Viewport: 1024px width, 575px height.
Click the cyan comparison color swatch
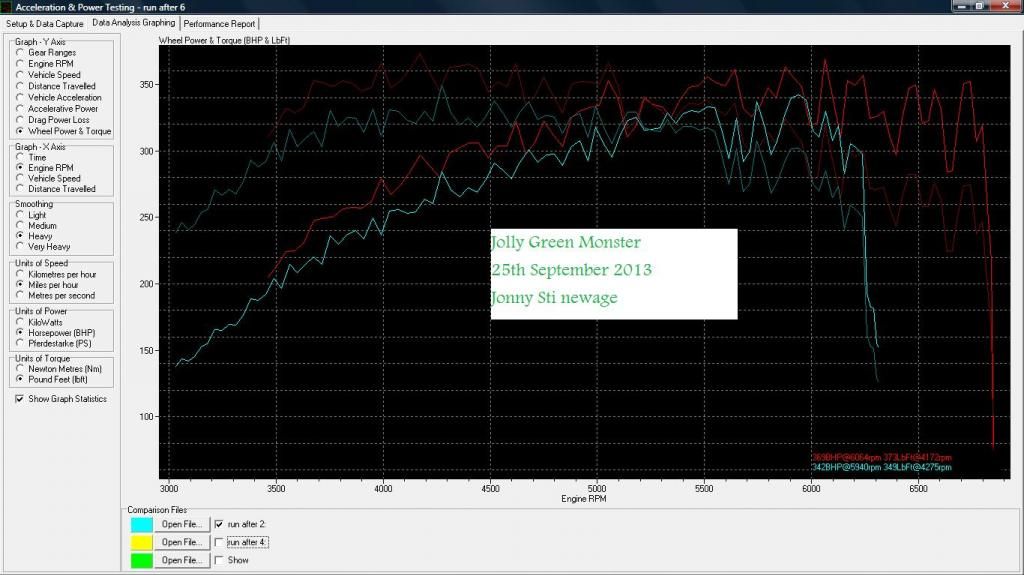pyautogui.click(x=141, y=524)
